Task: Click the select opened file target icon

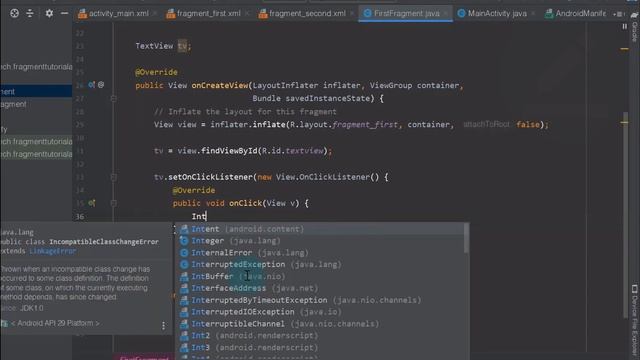Action: point(14,13)
